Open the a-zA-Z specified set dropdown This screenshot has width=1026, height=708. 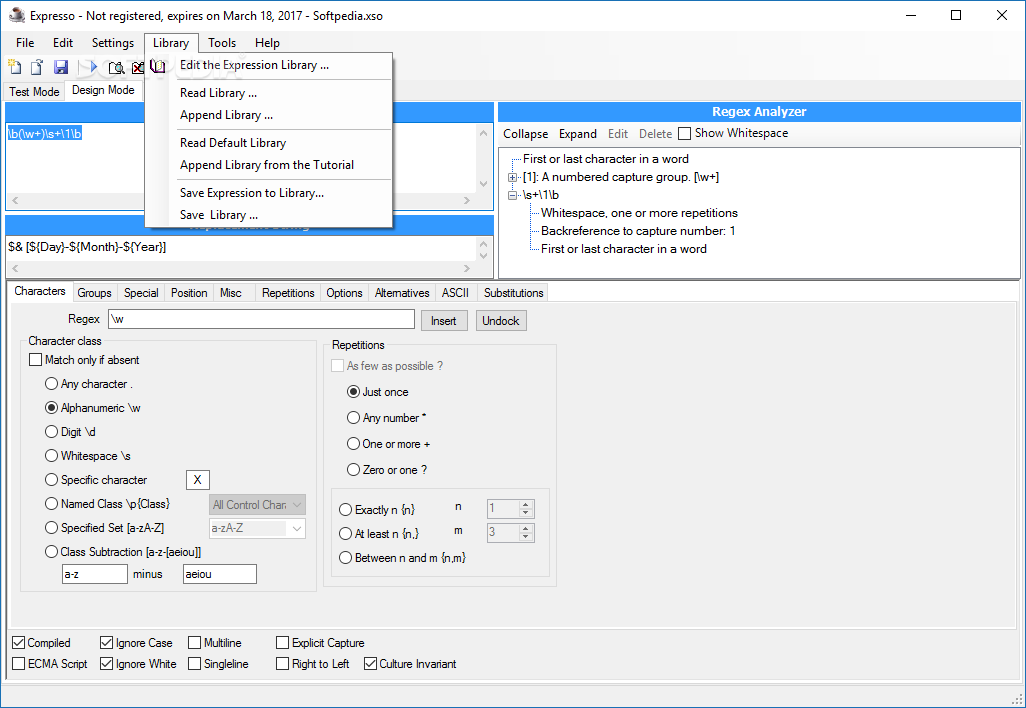(x=297, y=529)
